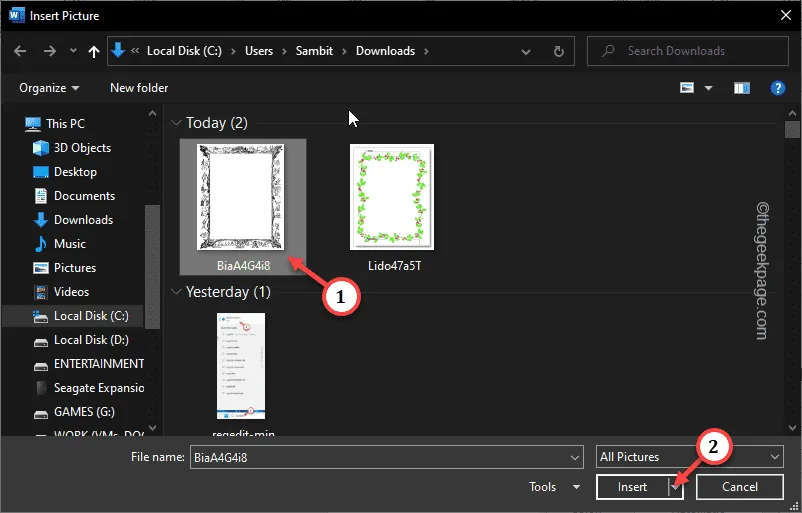Select the Lido47a5T green border thumbnail
Screen dimensions: 802x513
point(392,197)
